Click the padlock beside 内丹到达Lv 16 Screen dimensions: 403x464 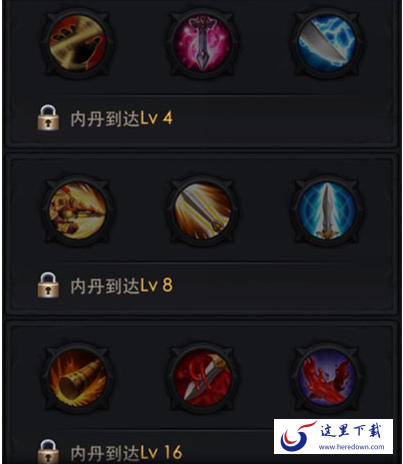48,452
